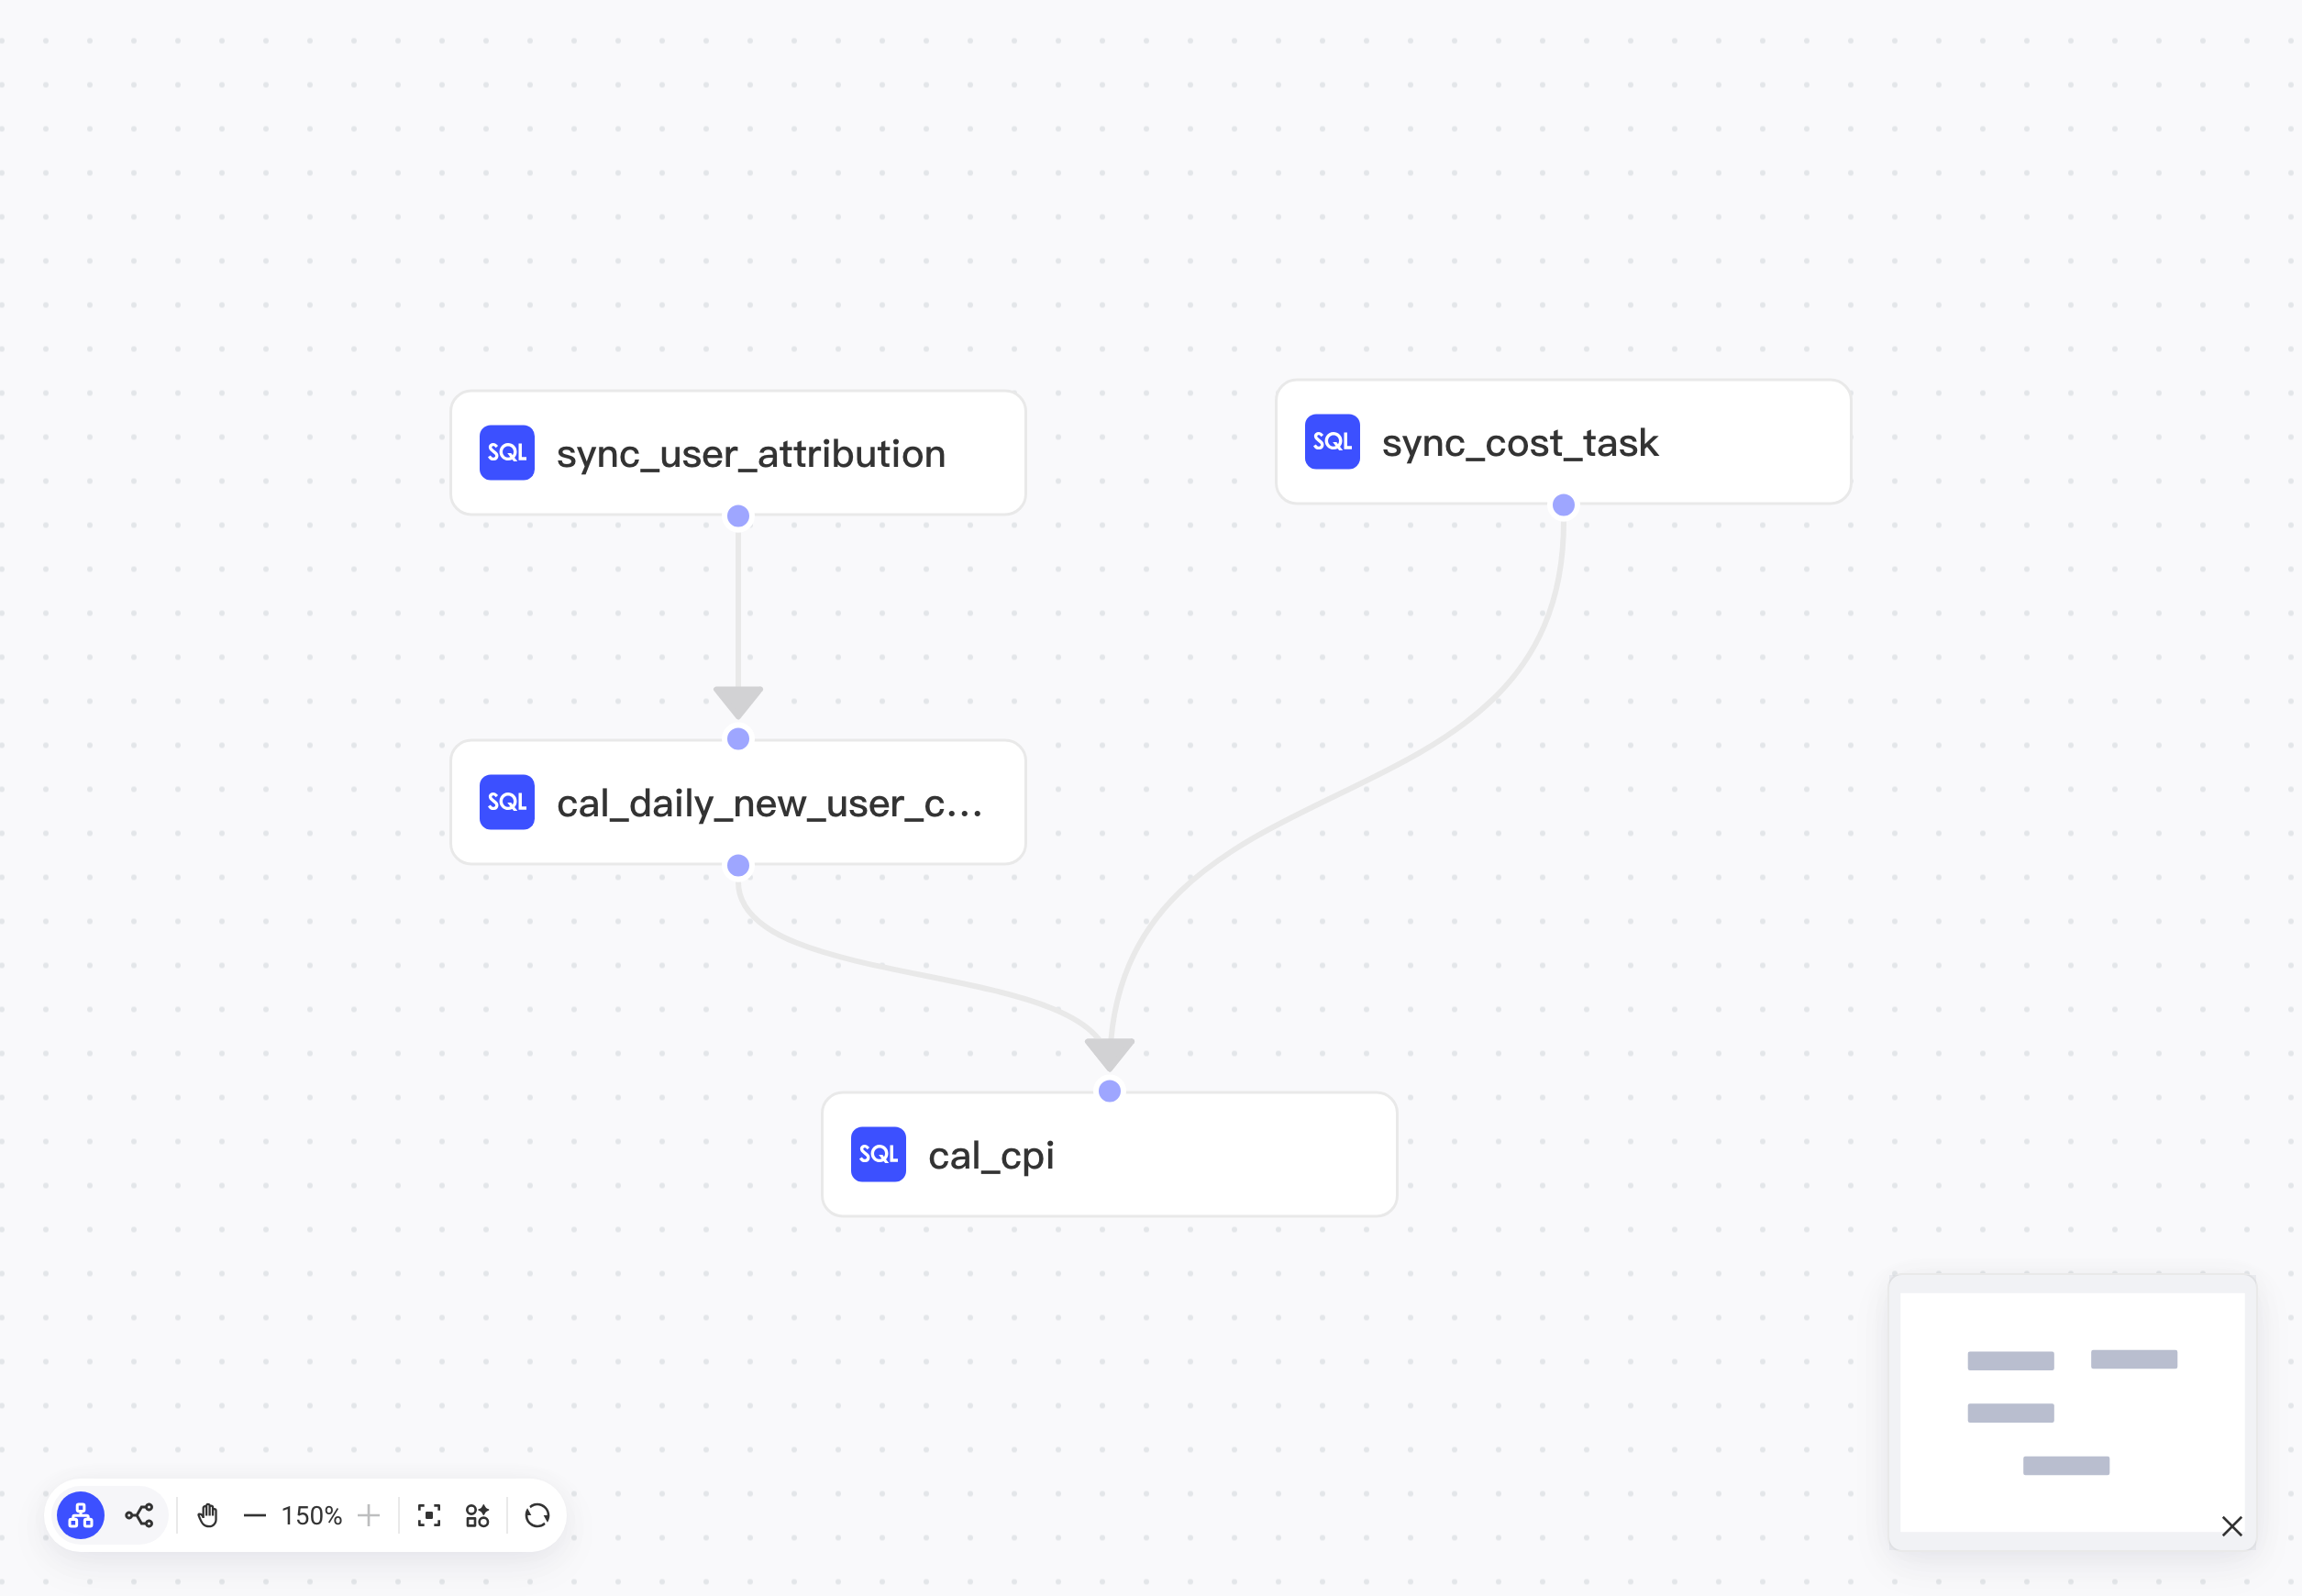Click output port of sync_user_attribution
Image resolution: width=2302 pixels, height=1596 pixels.
click(738, 516)
